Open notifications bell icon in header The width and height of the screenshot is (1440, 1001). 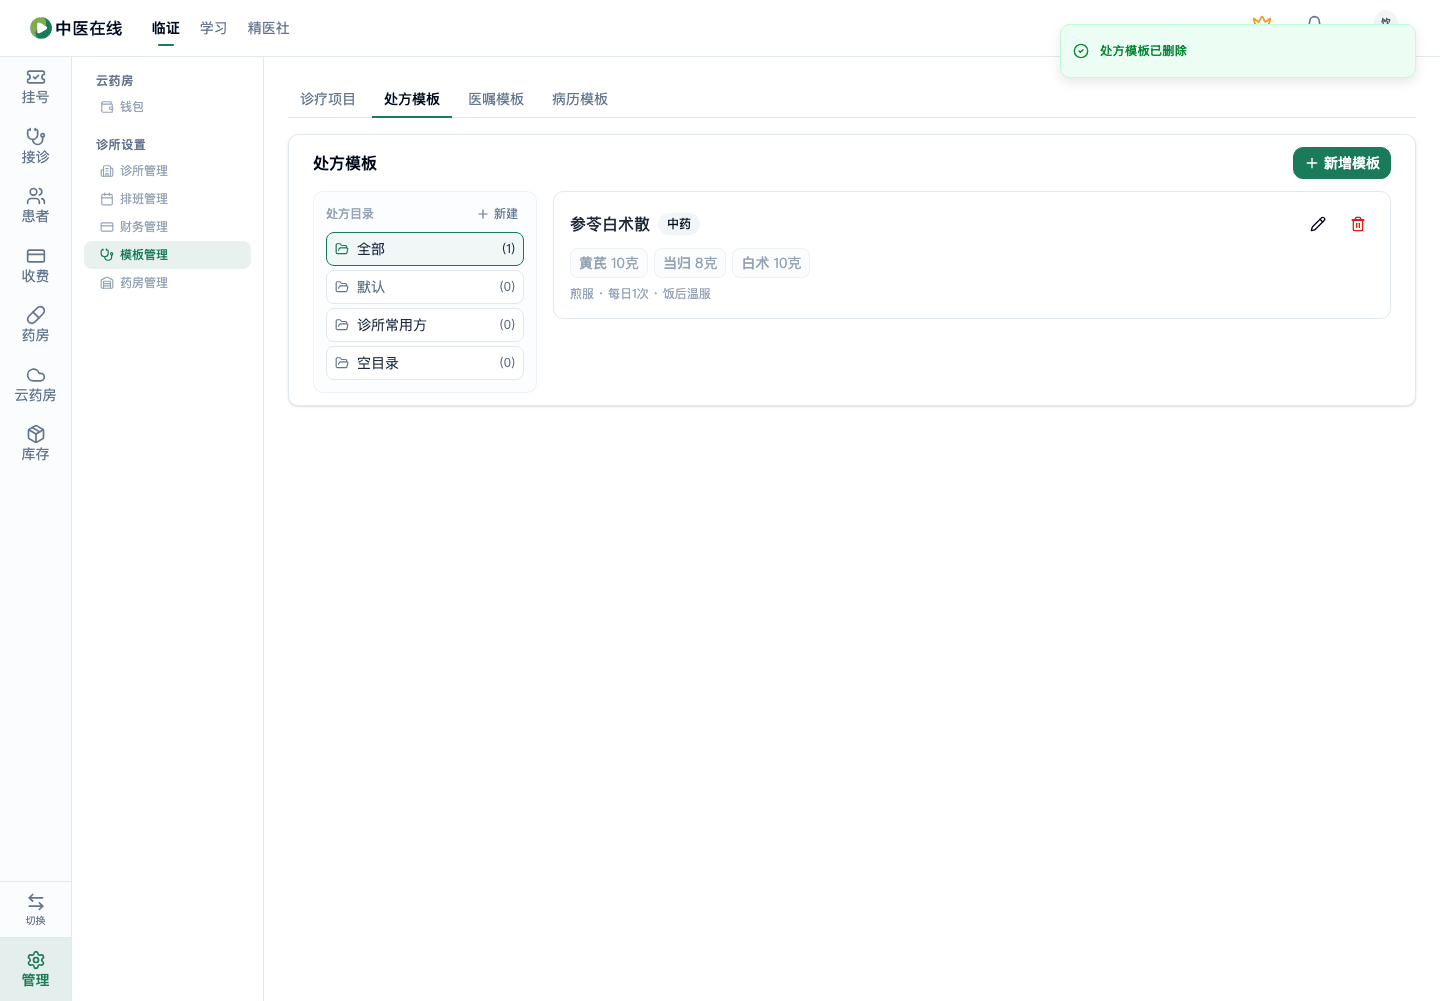coord(1314,20)
